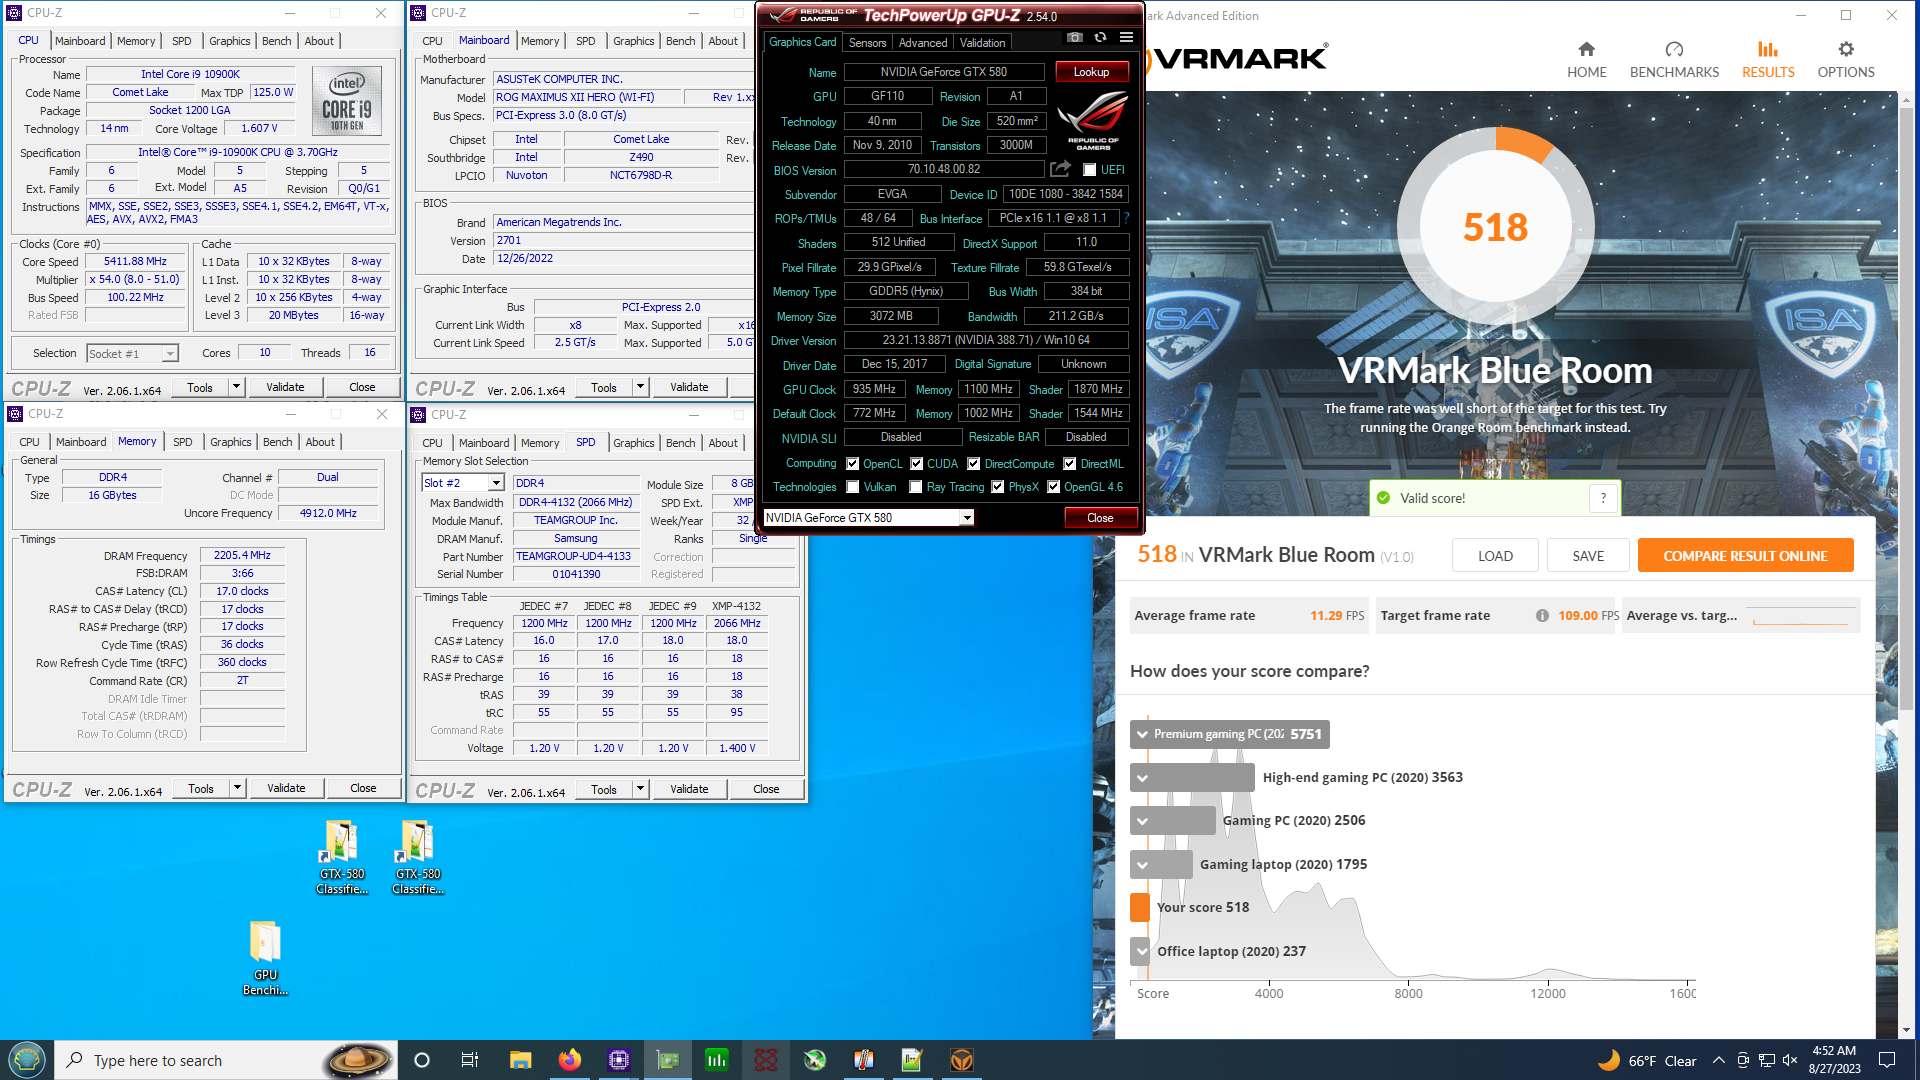Toggle the DirectML checkbox
The width and height of the screenshot is (1920, 1080).
[1069, 464]
